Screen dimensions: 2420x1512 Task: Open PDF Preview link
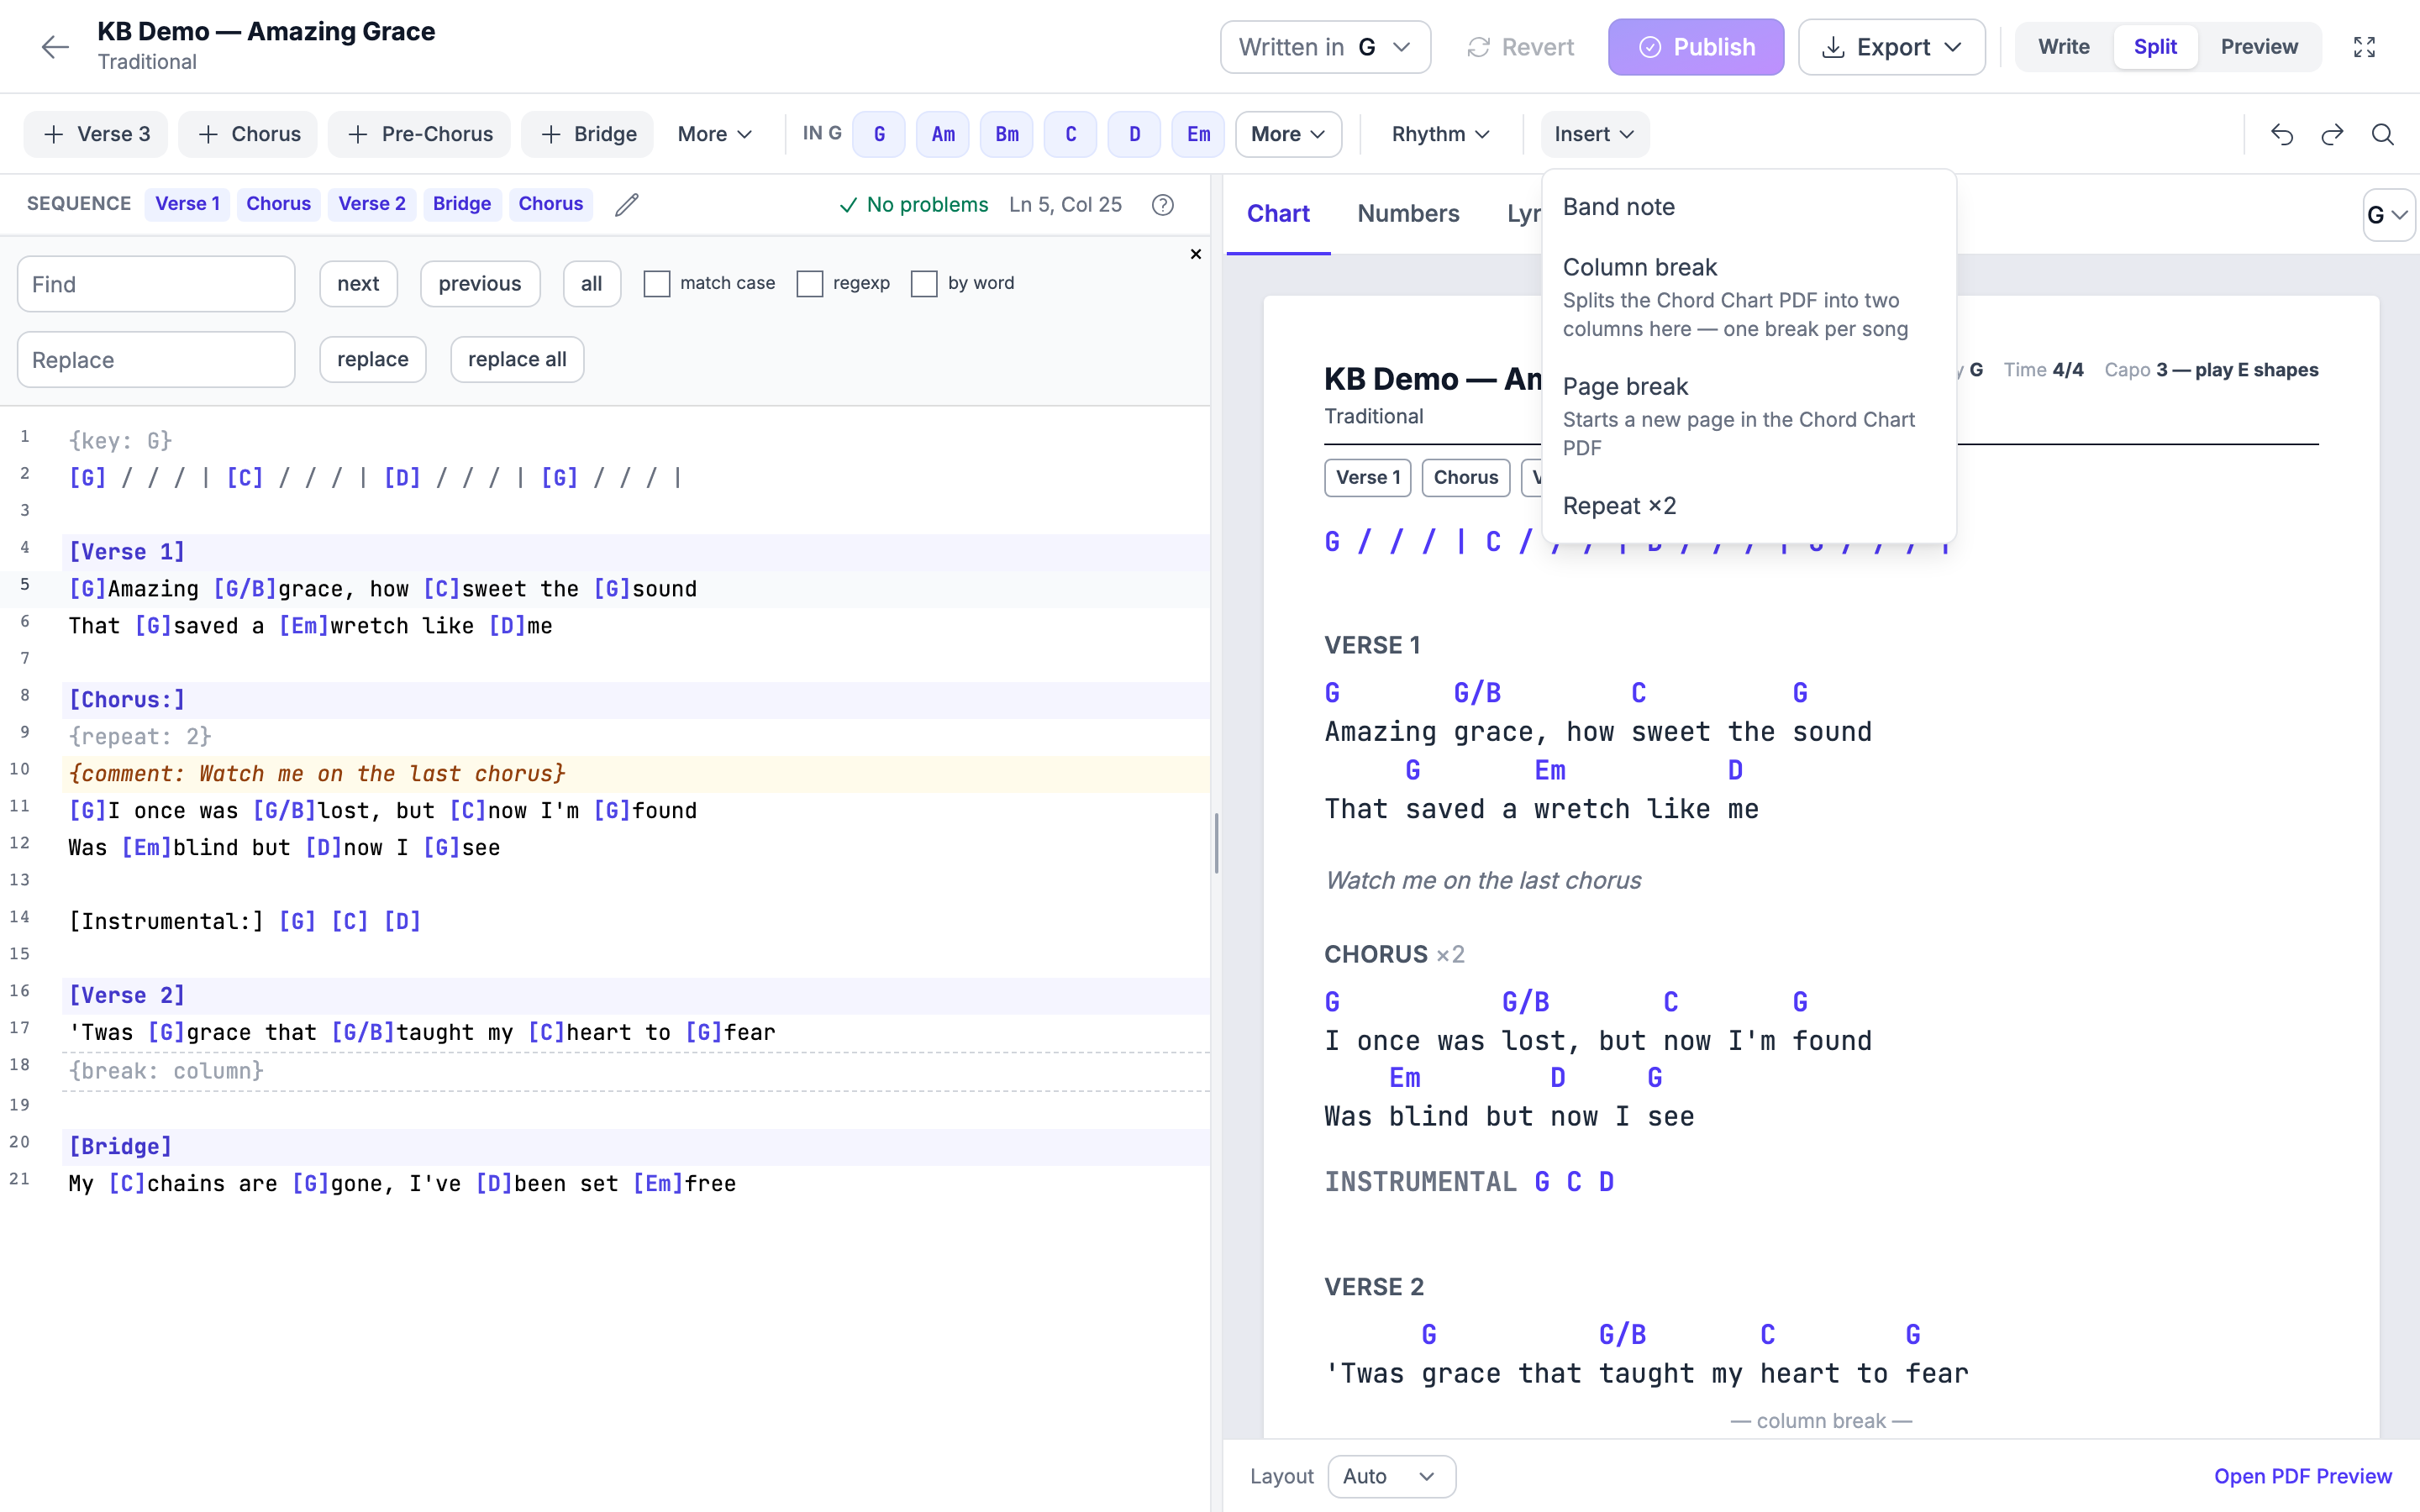click(x=2303, y=1476)
